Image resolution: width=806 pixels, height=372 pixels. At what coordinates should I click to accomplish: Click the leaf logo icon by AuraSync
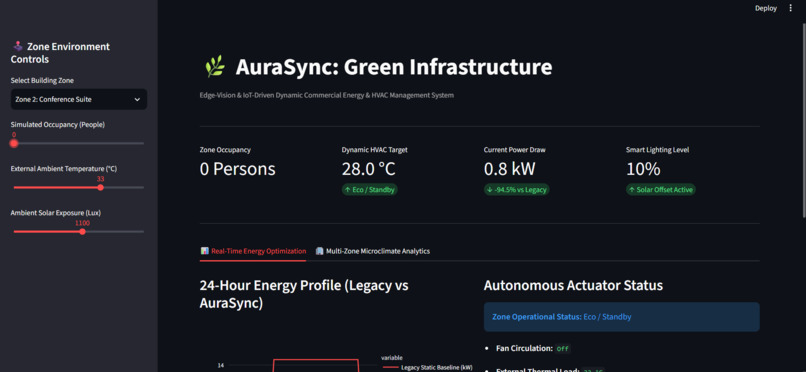coord(214,67)
